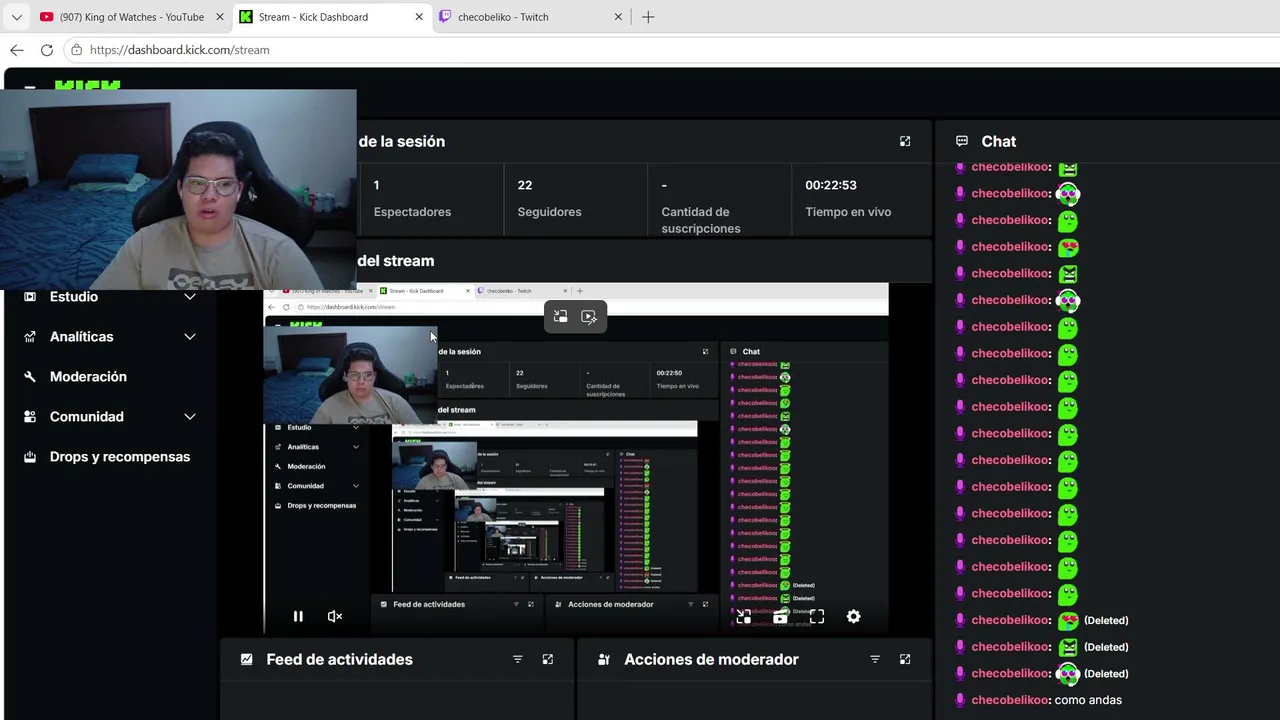Expand the Analíticas sidebar section

(189, 336)
